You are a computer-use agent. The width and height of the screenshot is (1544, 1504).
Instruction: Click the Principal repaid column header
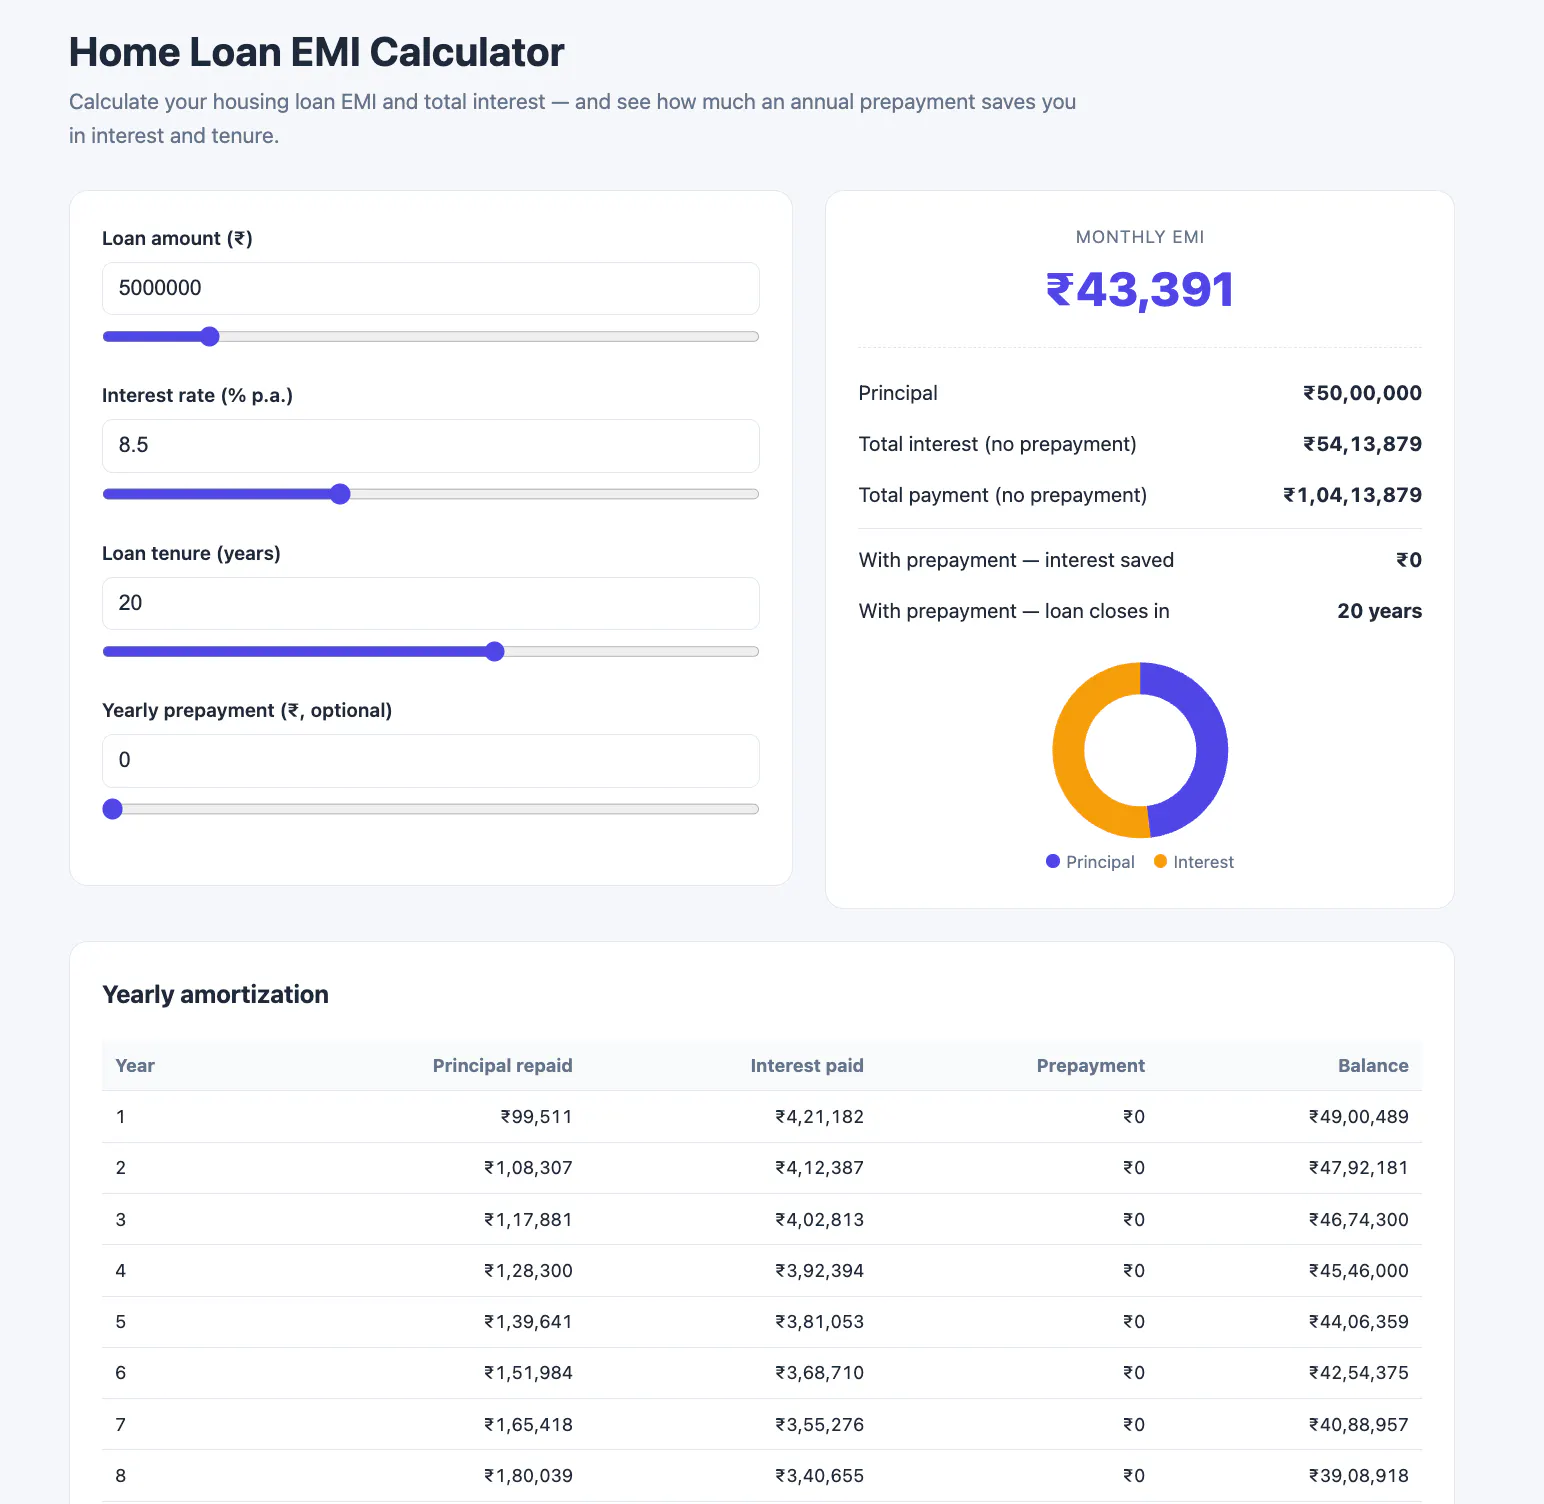(502, 1066)
